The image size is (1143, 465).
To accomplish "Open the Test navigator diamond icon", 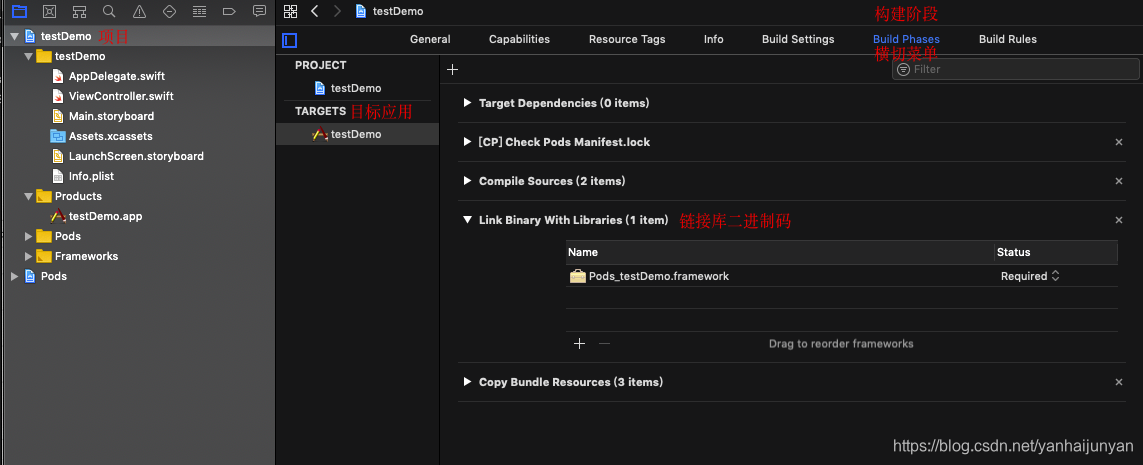I will tap(169, 11).
